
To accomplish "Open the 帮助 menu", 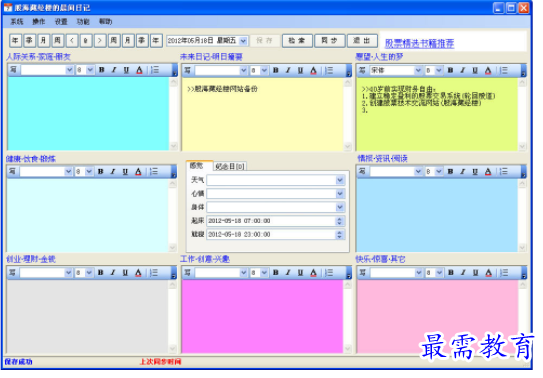I will [x=105, y=22].
